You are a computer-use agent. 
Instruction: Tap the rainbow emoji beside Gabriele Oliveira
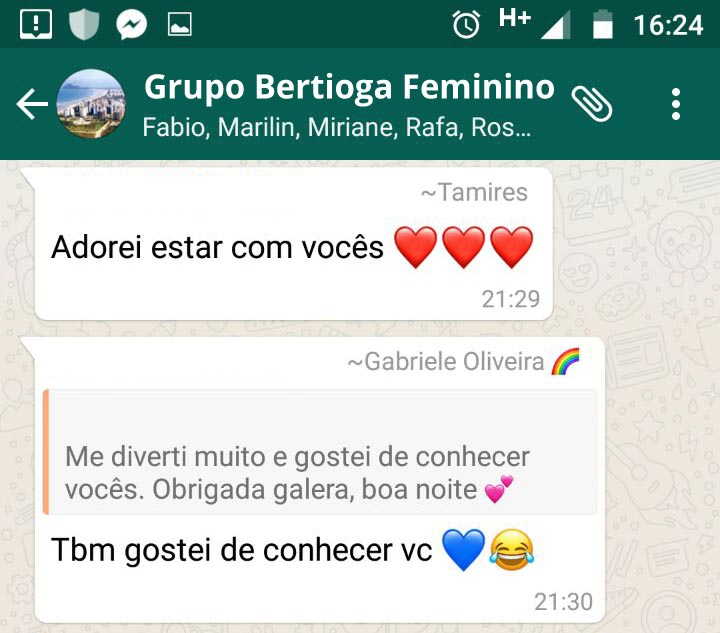click(x=565, y=361)
